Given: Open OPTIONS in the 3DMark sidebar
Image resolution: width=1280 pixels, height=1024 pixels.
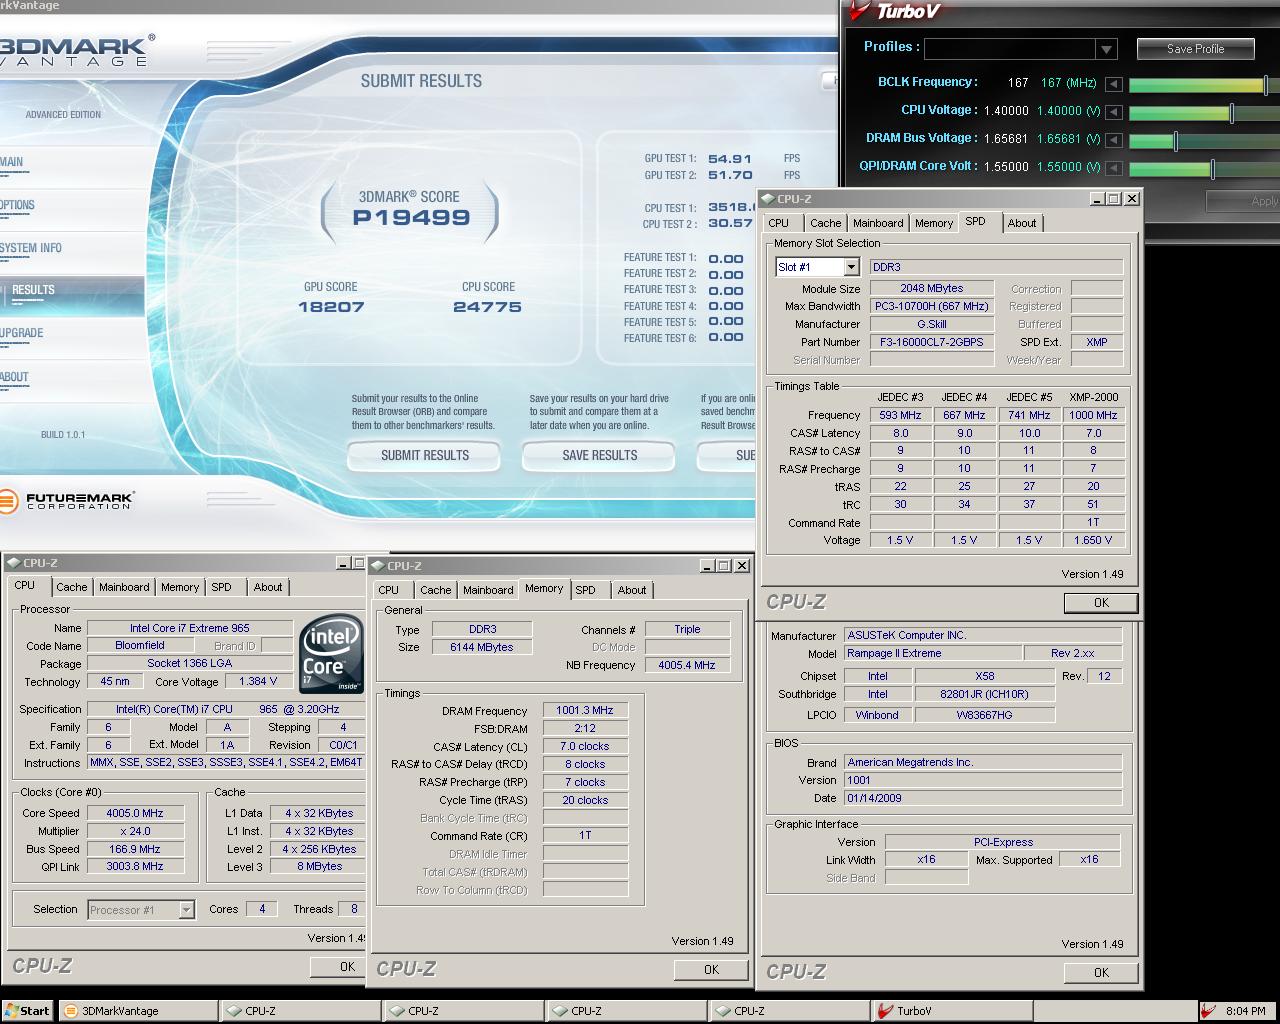Looking at the screenshot, I should [18, 205].
